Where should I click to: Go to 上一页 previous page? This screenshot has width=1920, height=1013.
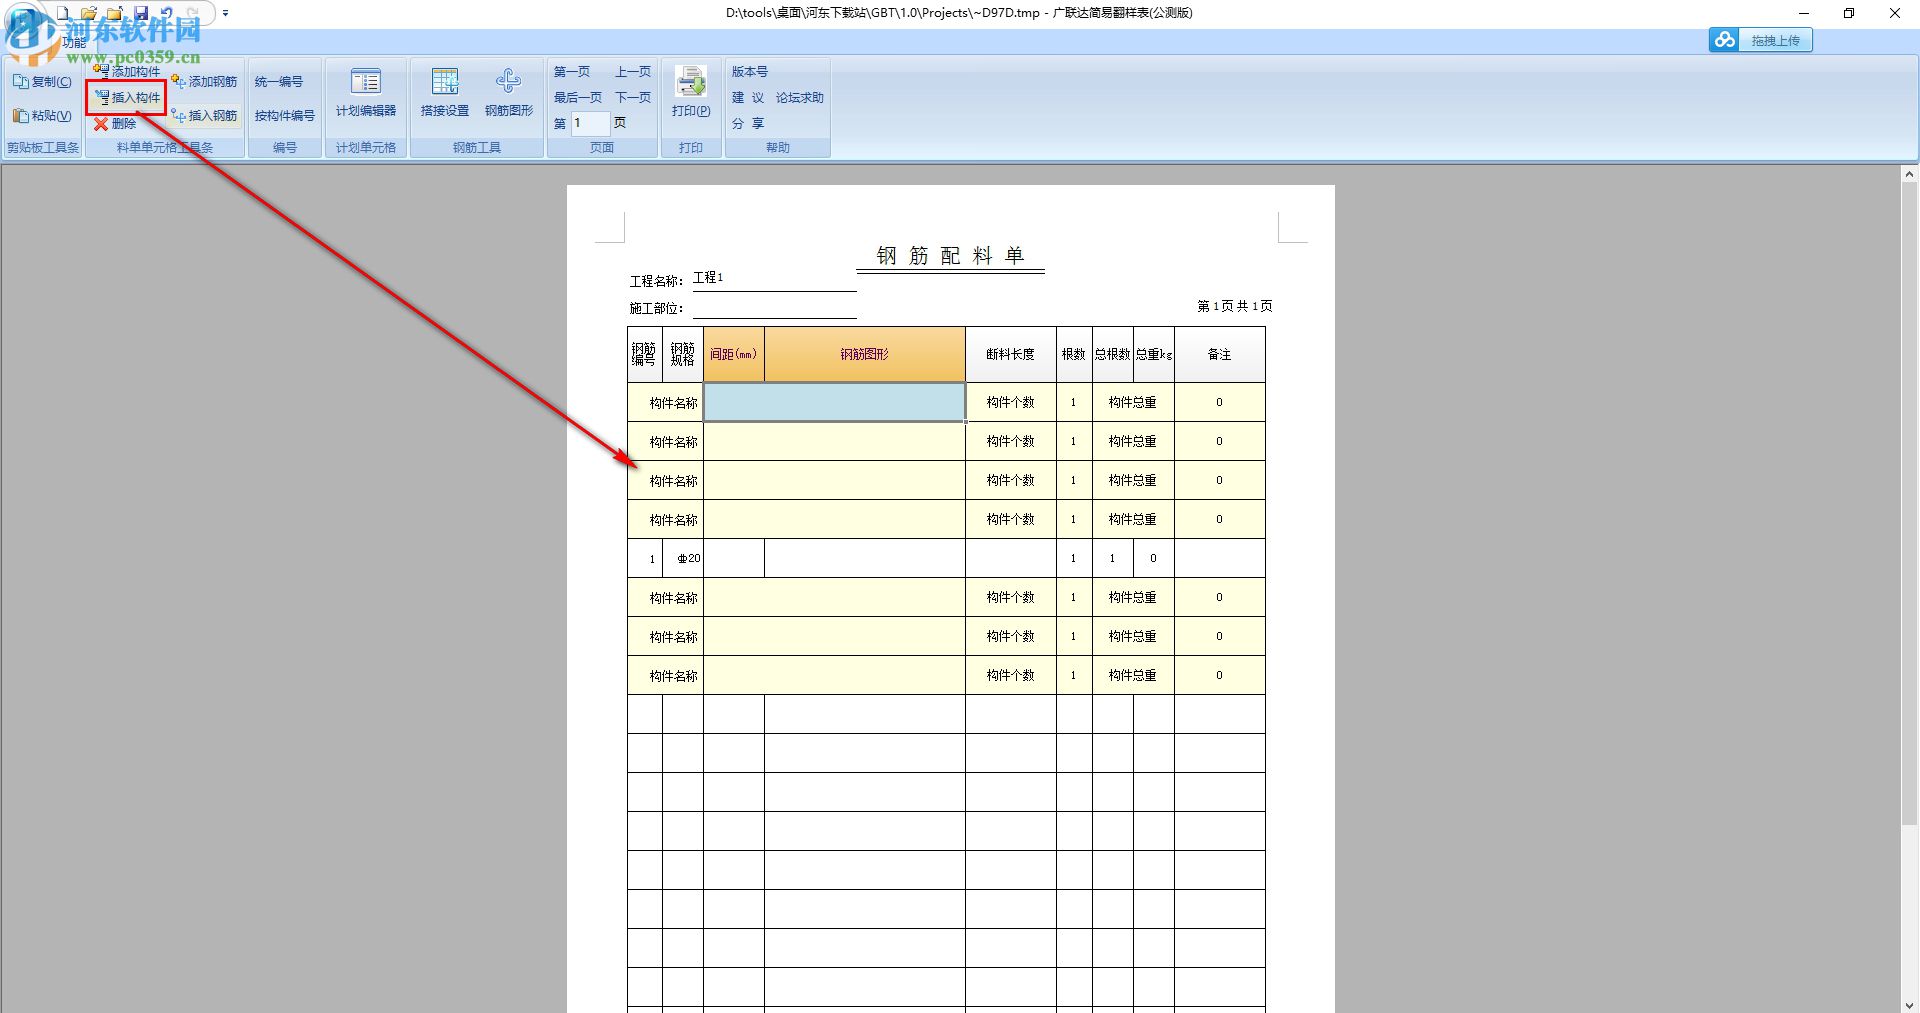(x=633, y=72)
